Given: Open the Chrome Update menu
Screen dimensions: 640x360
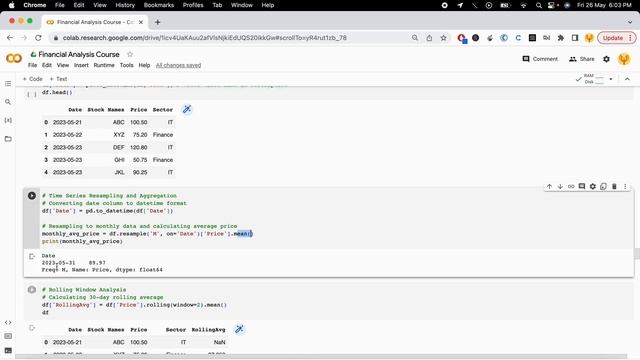Looking at the screenshot, I should pos(616,38).
